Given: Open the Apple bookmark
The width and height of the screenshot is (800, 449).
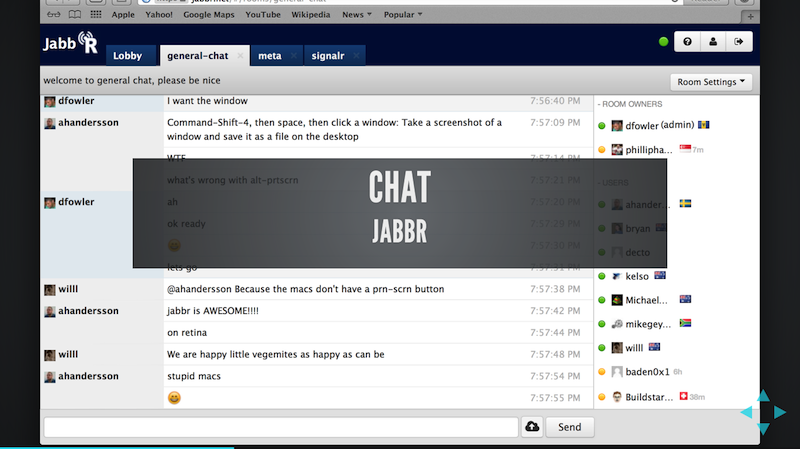Looking at the screenshot, I should 123,15.
